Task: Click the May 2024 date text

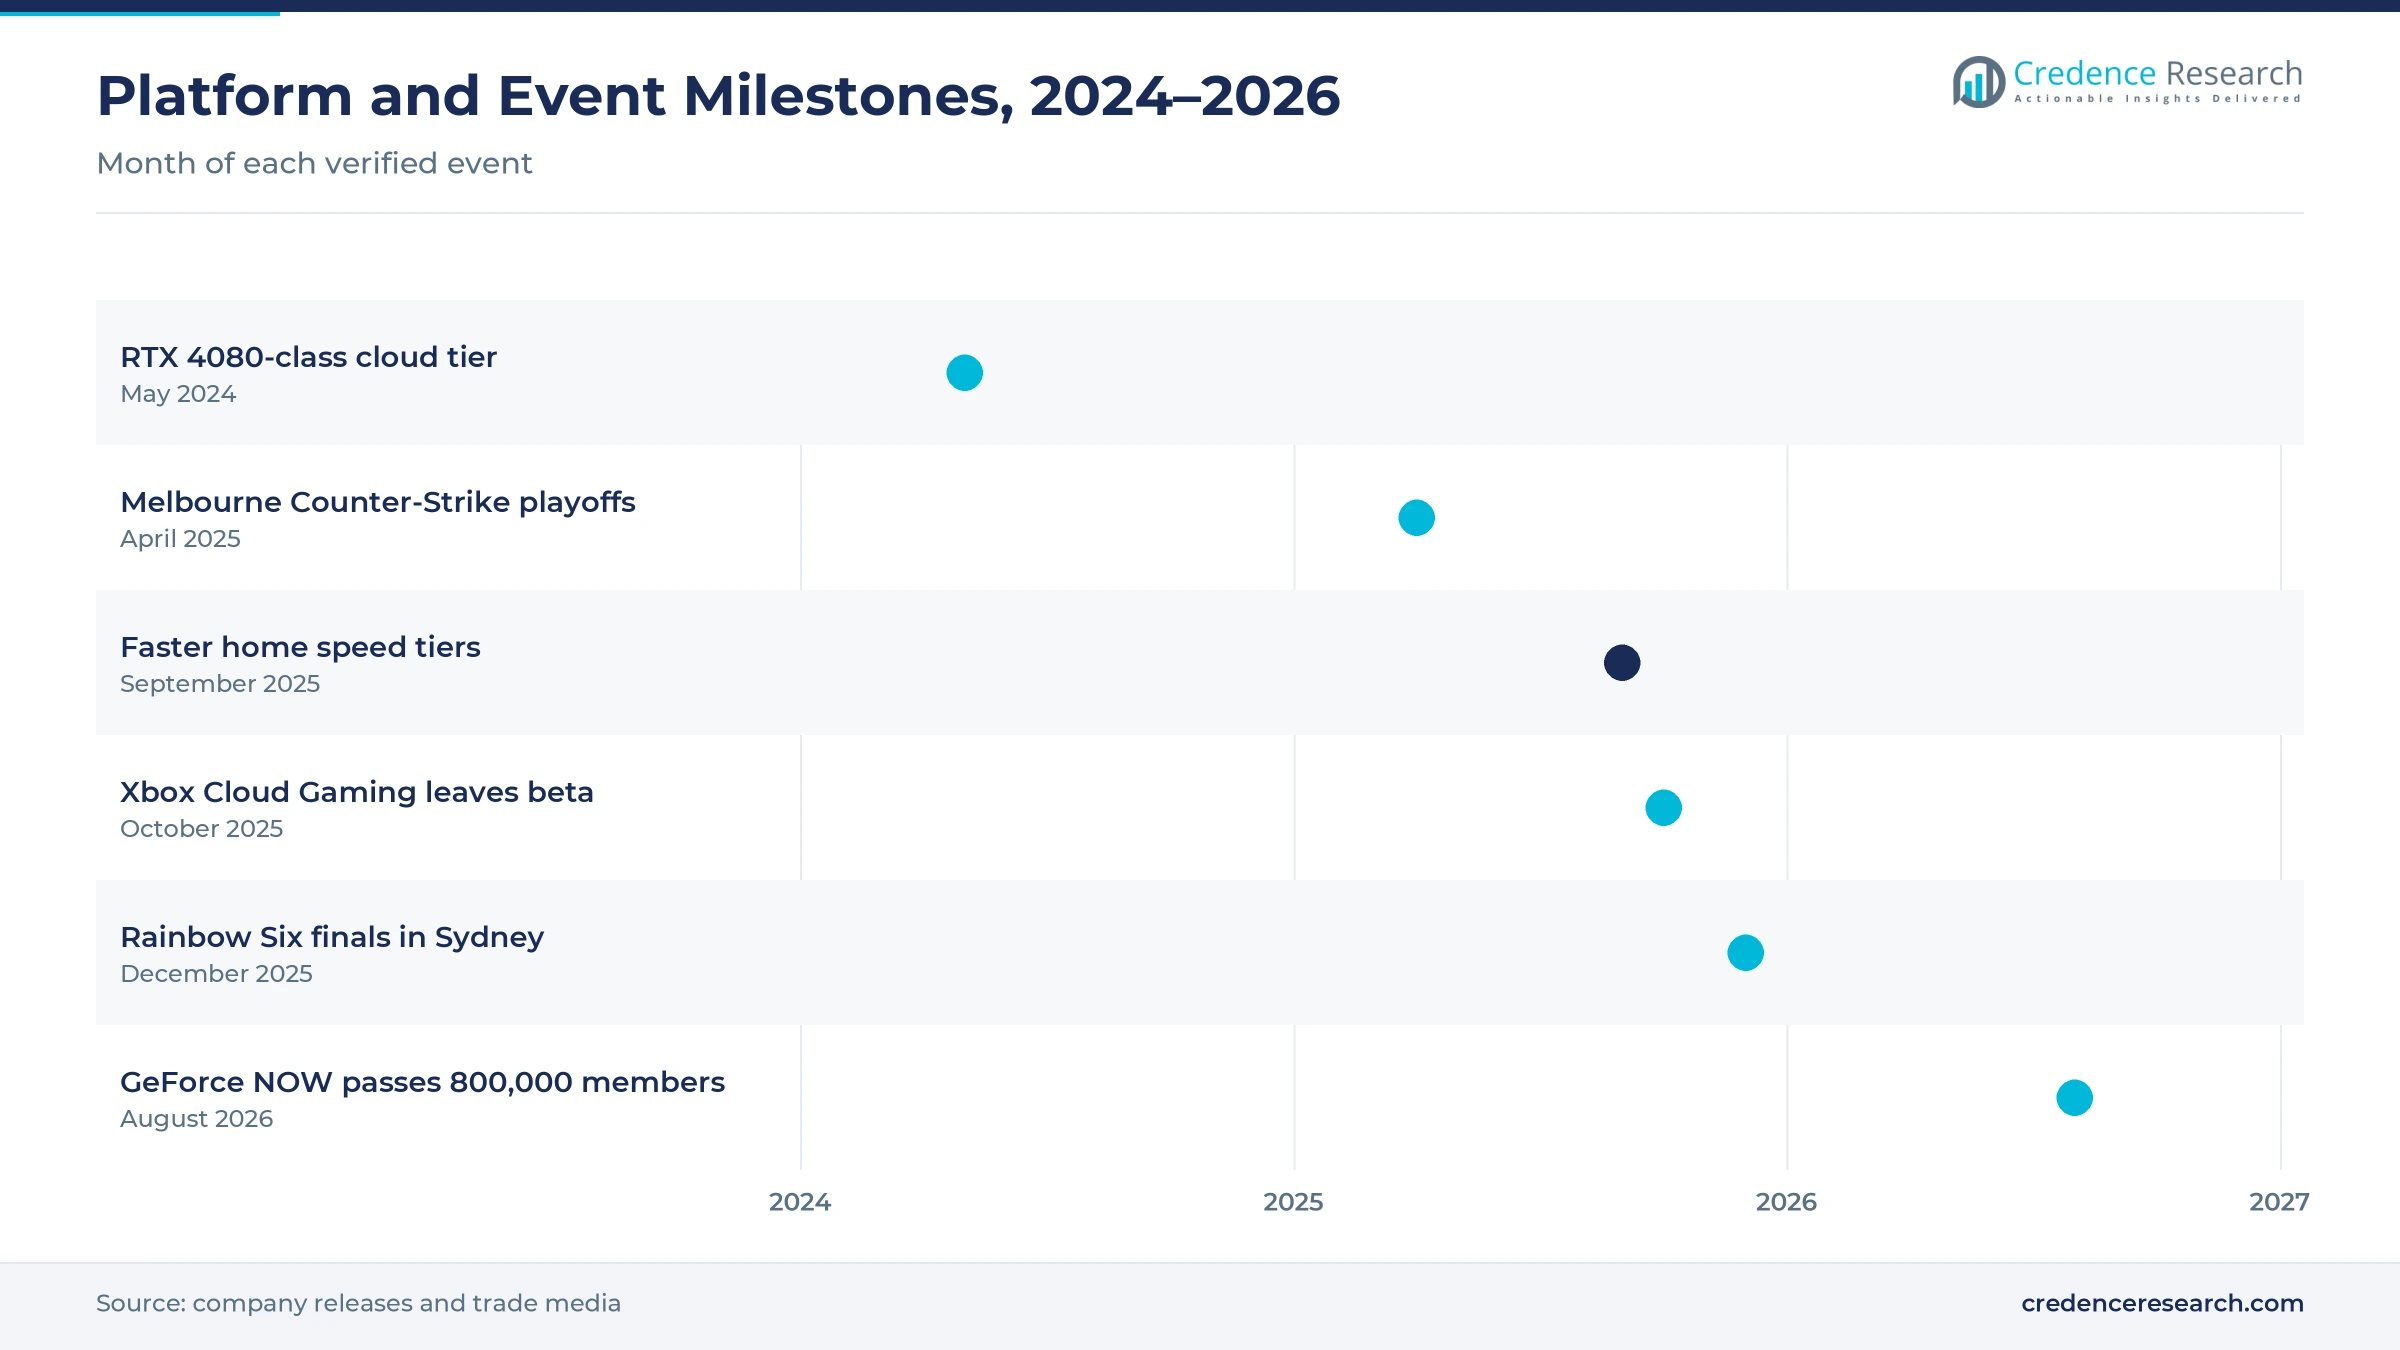Action: tap(178, 394)
